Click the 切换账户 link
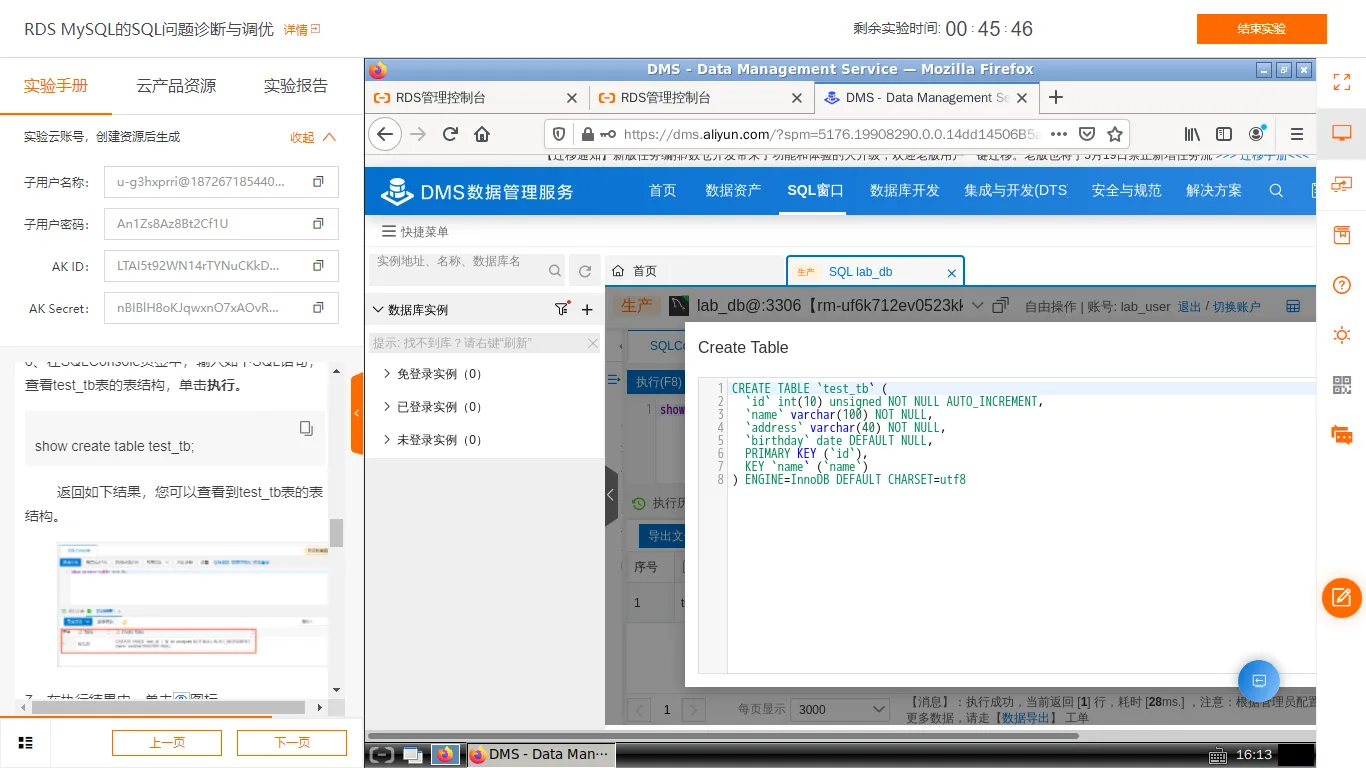This screenshot has width=1366, height=768. coord(1237,307)
